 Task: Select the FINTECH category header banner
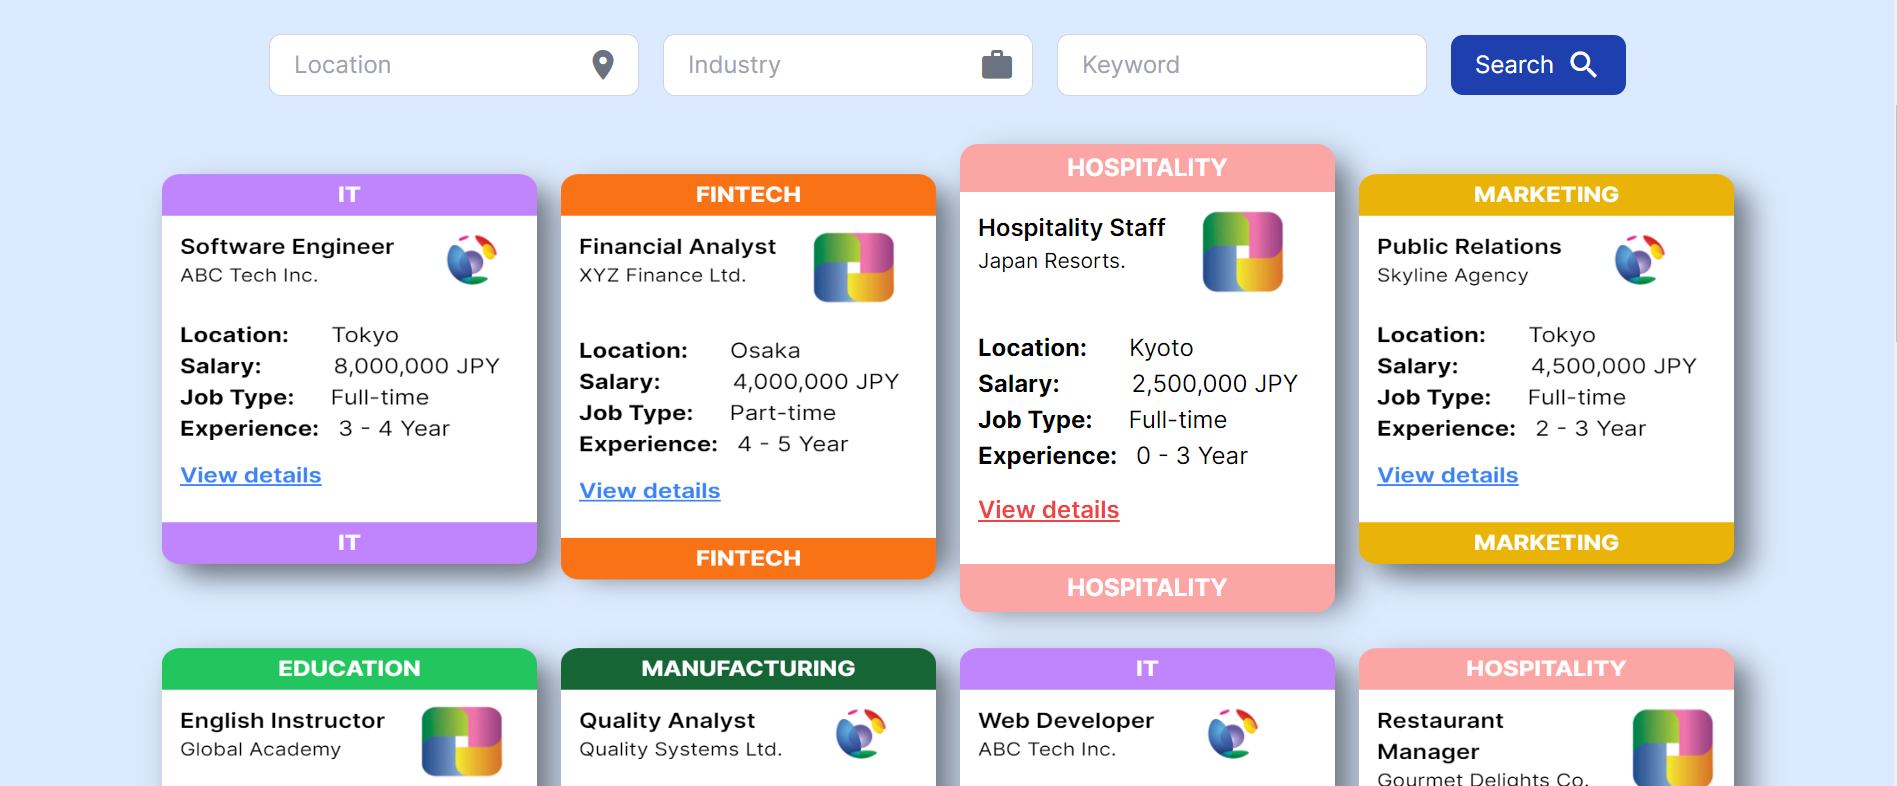(748, 194)
